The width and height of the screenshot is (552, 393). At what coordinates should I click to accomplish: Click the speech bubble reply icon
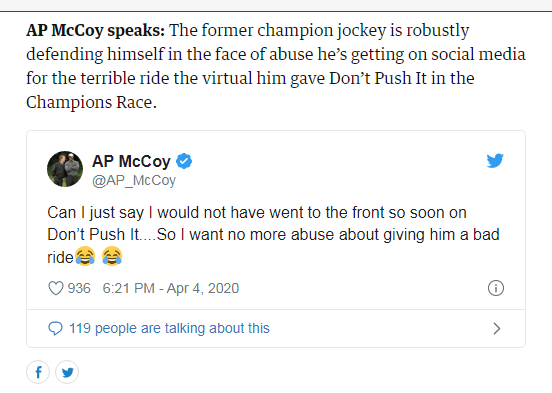[x=55, y=329]
